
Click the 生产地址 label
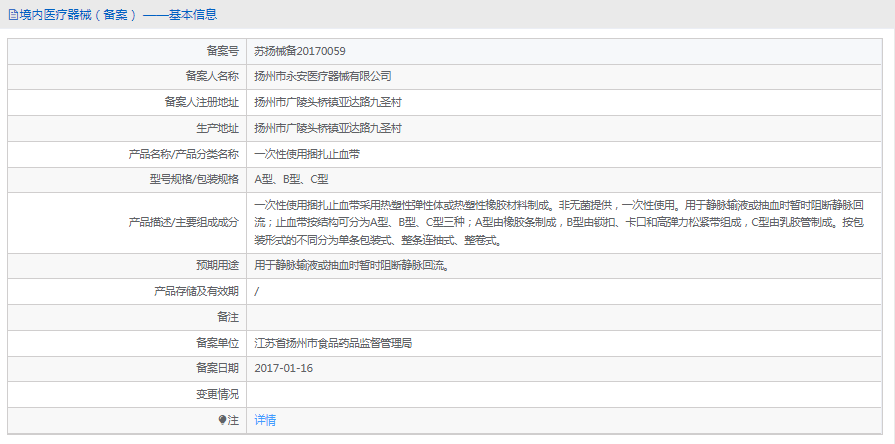click(x=217, y=128)
